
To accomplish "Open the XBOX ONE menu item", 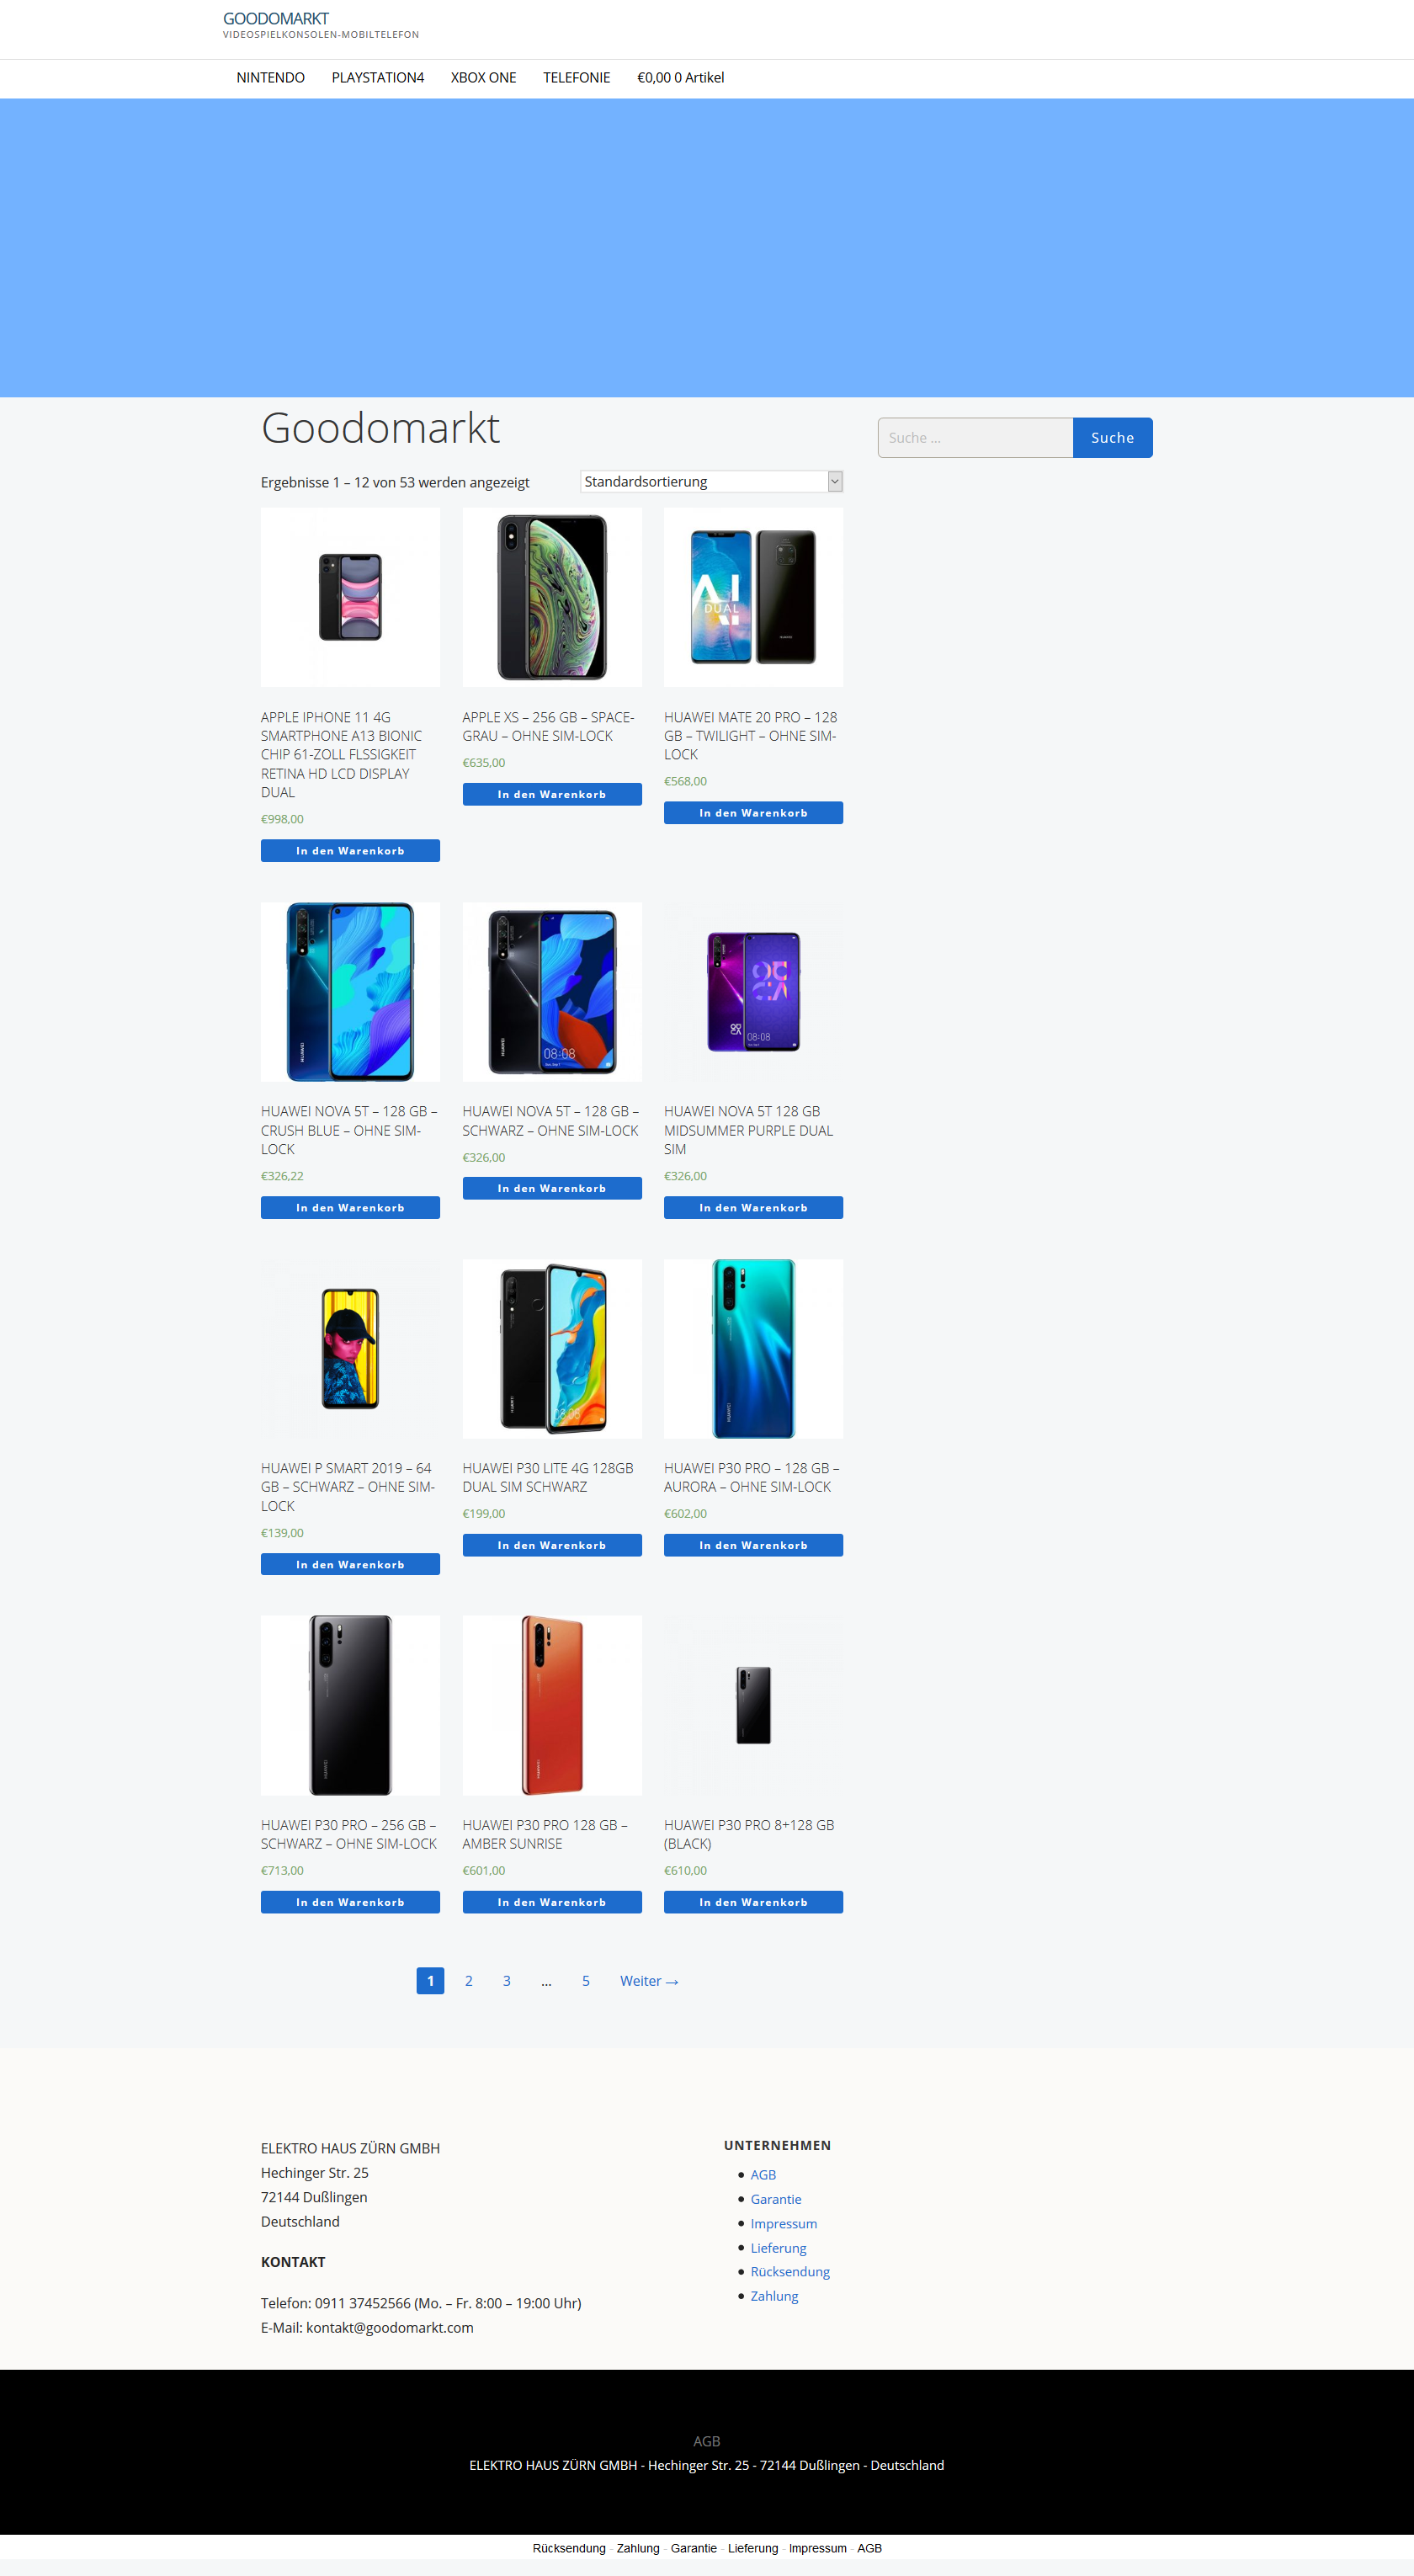I will (x=483, y=77).
